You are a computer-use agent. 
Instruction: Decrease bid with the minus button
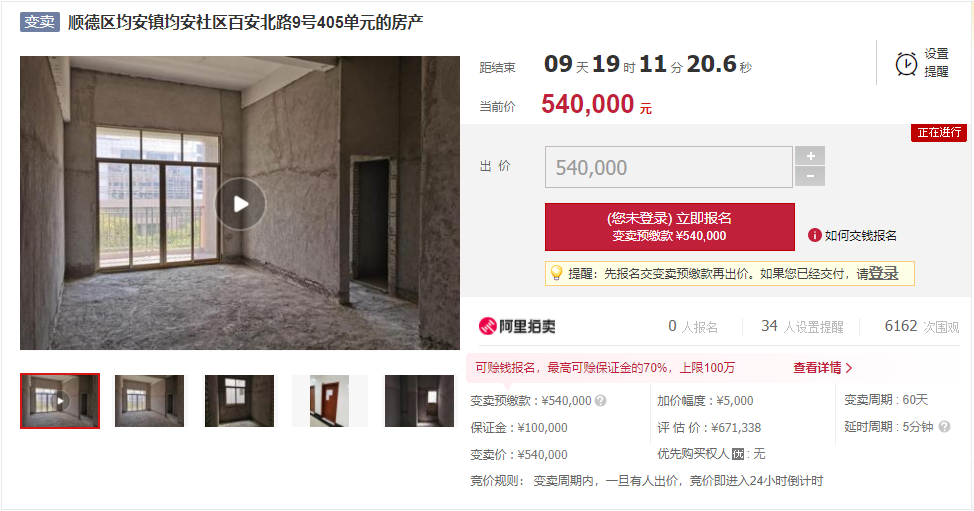click(x=810, y=176)
